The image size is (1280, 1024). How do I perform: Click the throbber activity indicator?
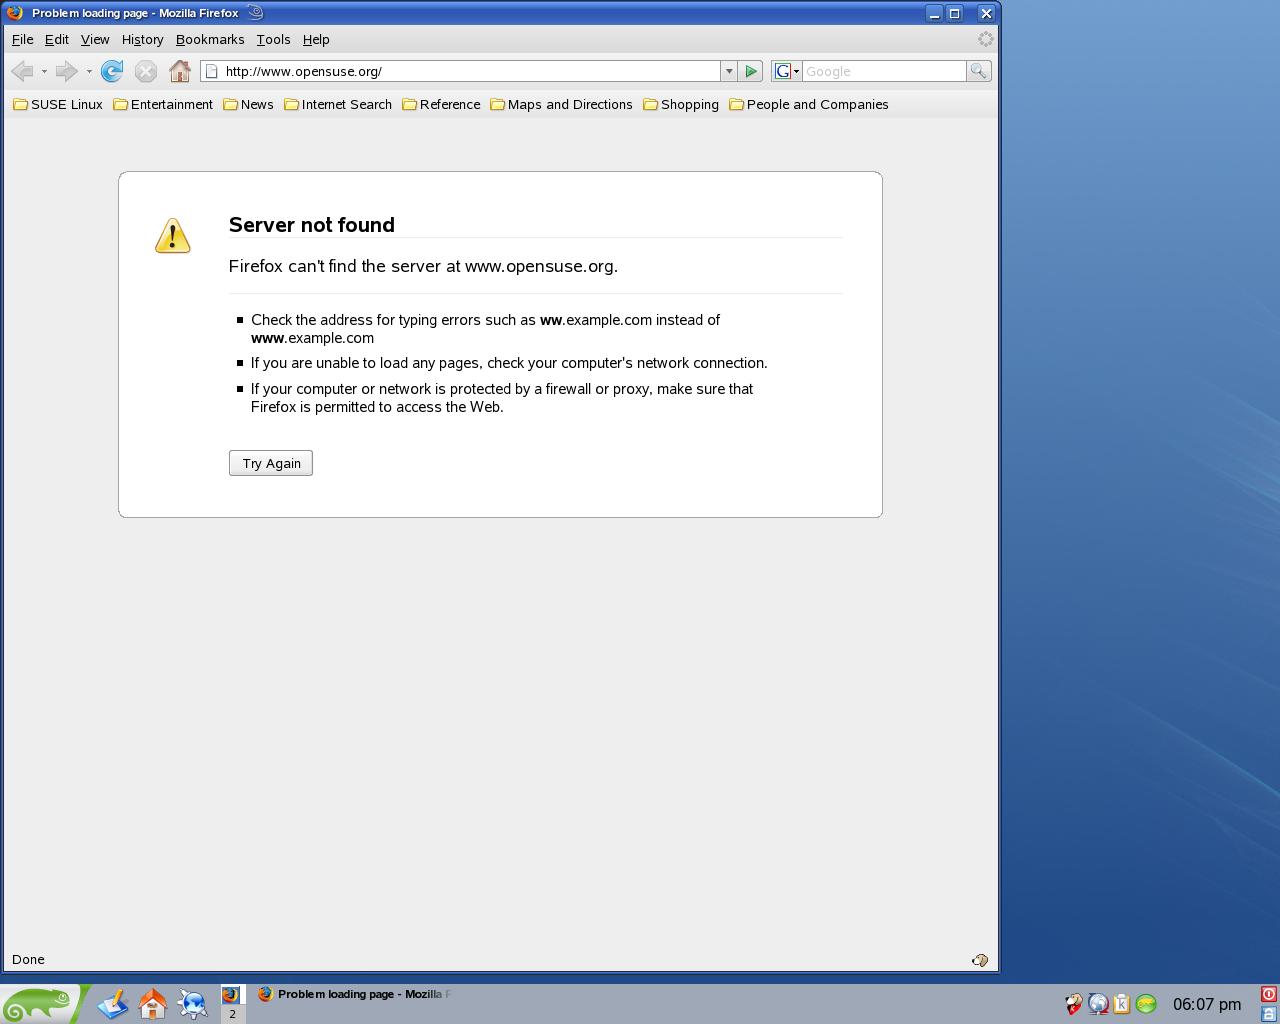tap(985, 39)
